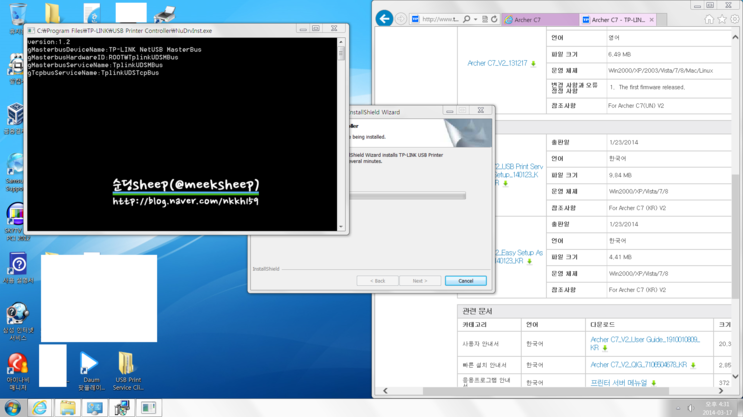The image size is (743, 417).
Task: Switch to the first Archer C7 tab
Action: tap(540, 19)
